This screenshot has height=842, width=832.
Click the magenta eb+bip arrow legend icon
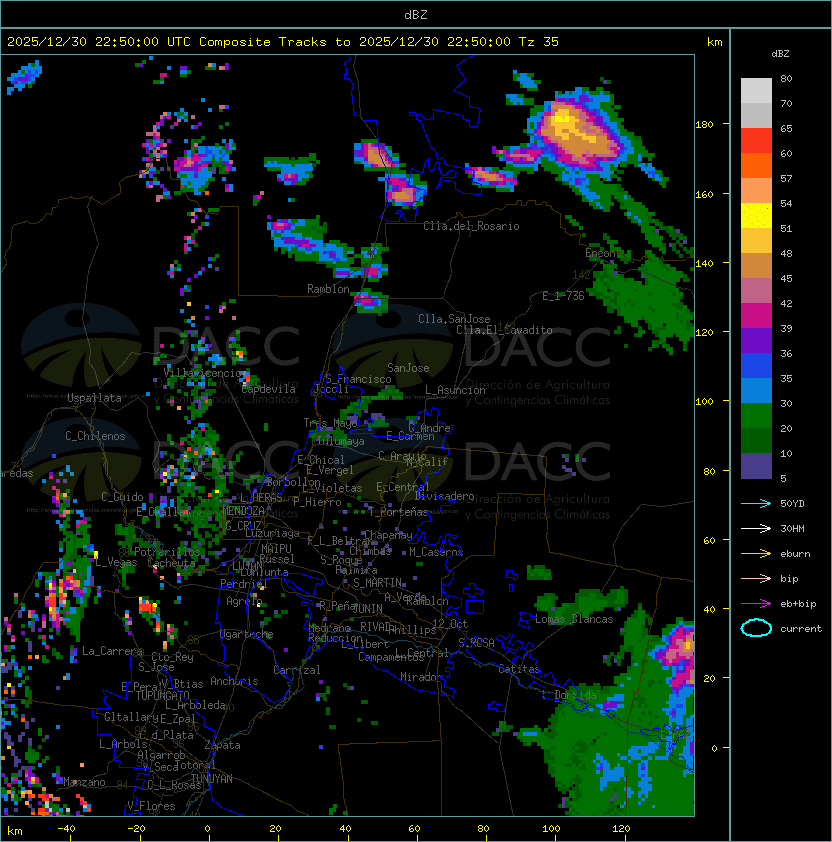coord(756,604)
